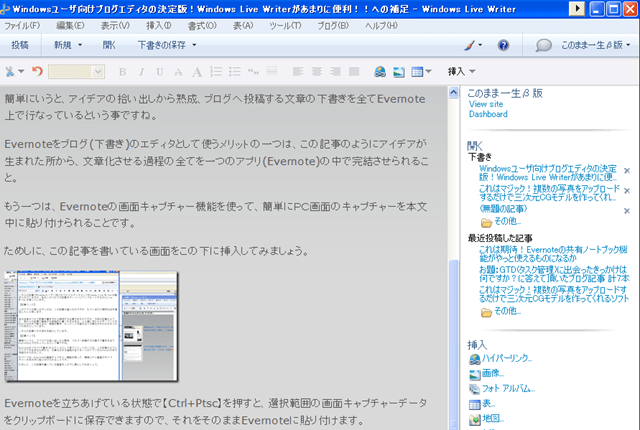Open the 下書きの保存 dropdown arrow
The width and height of the screenshot is (640, 430).
point(194,45)
